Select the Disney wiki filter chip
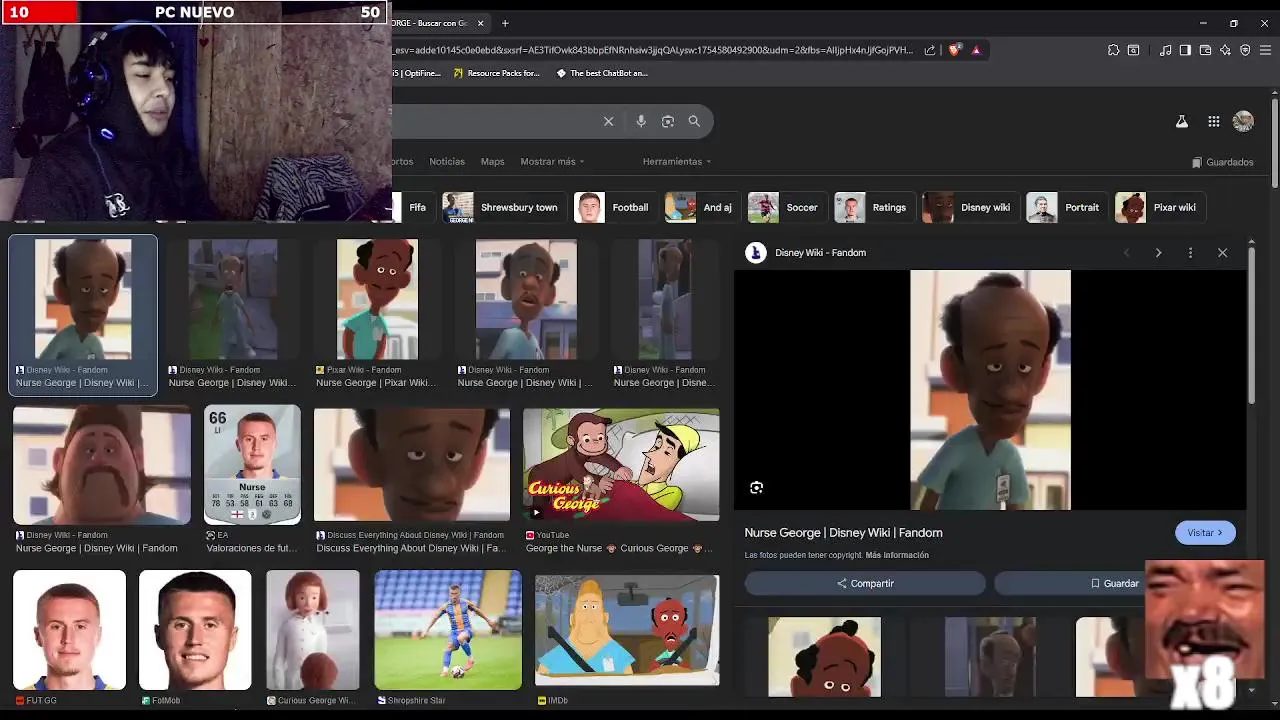The image size is (1280, 720). [969, 207]
